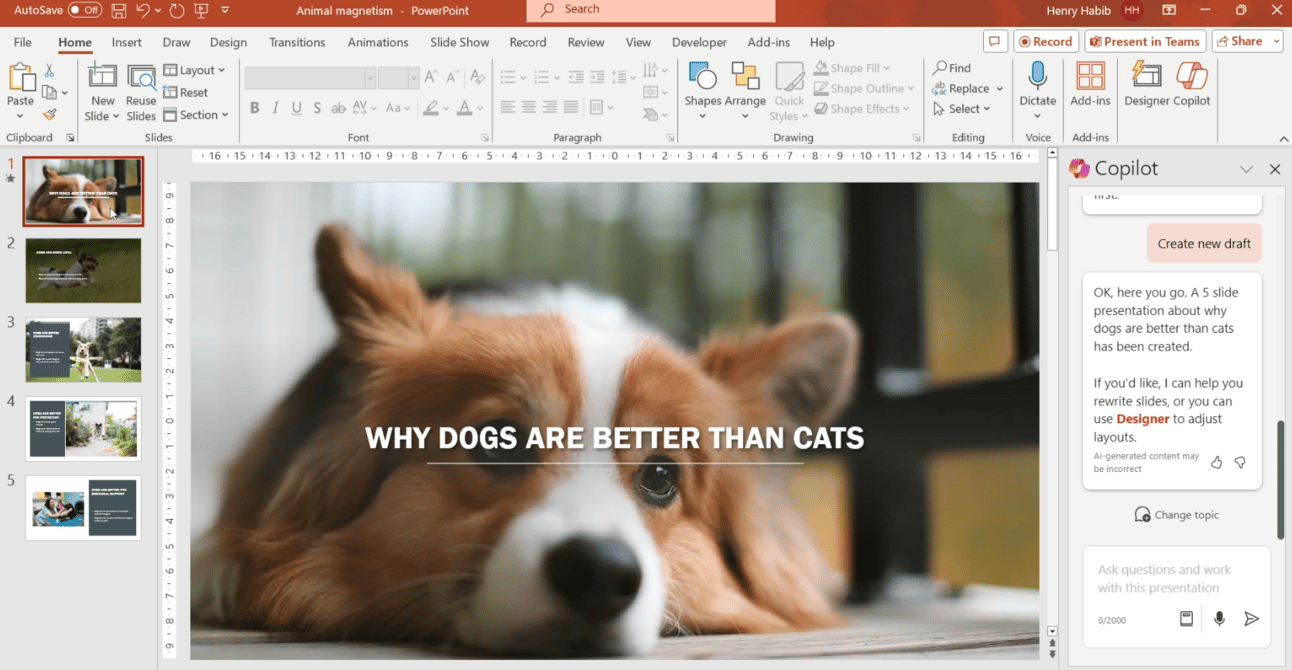The image size is (1292, 670).
Task: Expand the Layout dropdown
Action: coord(195,70)
